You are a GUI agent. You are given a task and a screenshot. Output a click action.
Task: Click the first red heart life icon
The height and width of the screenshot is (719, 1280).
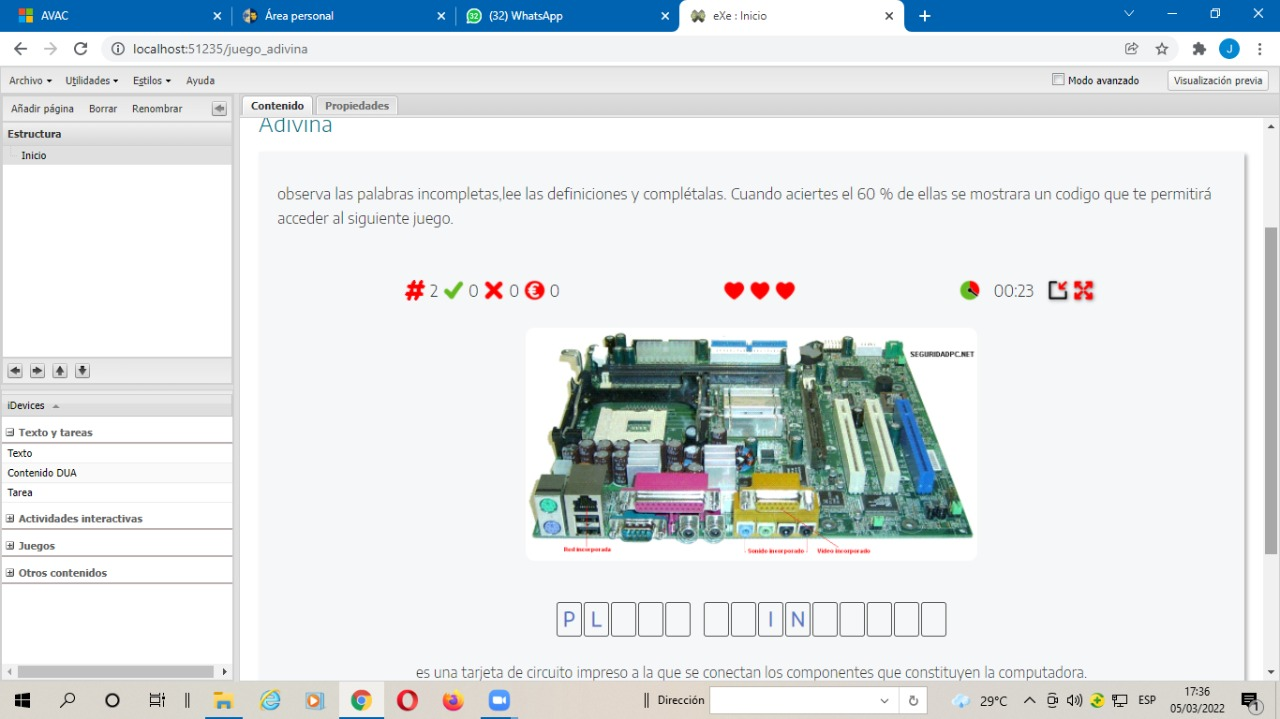point(734,291)
